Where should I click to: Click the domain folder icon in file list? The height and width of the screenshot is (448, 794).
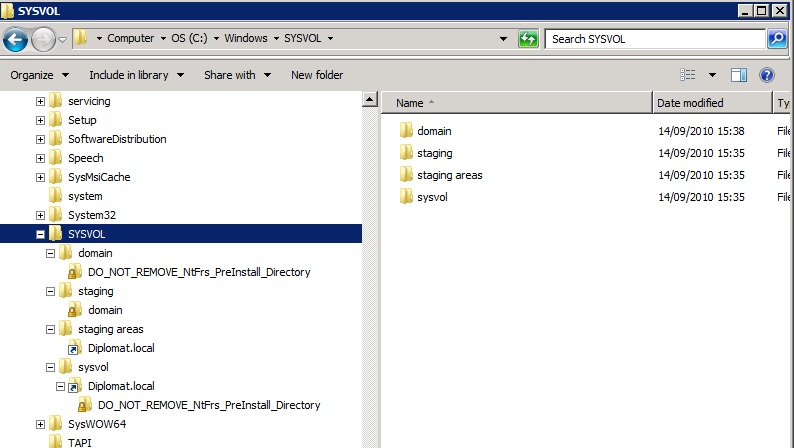click(406, 131)
